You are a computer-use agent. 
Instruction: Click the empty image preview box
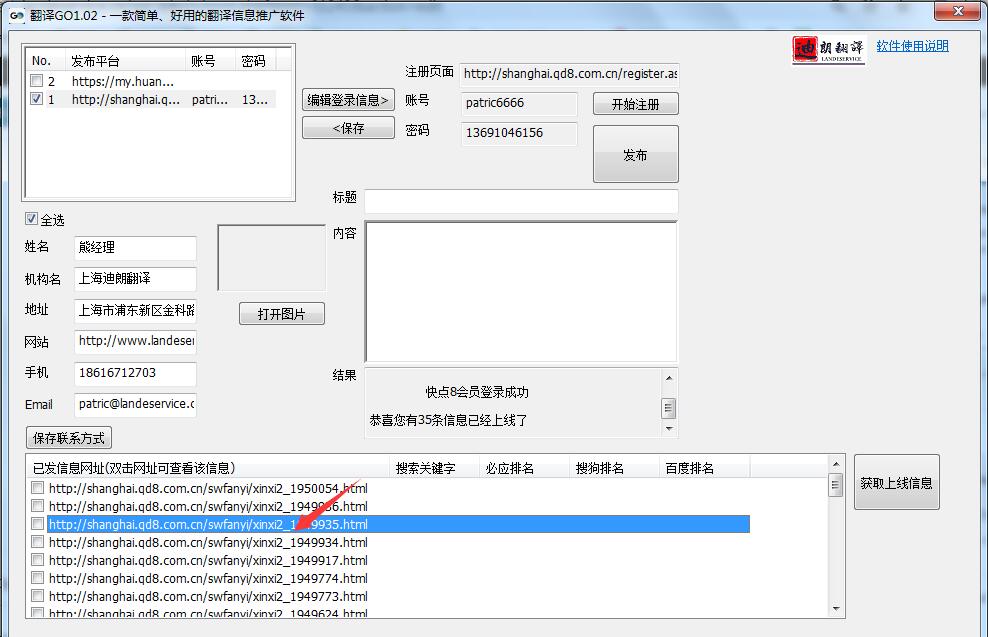click(x=272, y=258)
